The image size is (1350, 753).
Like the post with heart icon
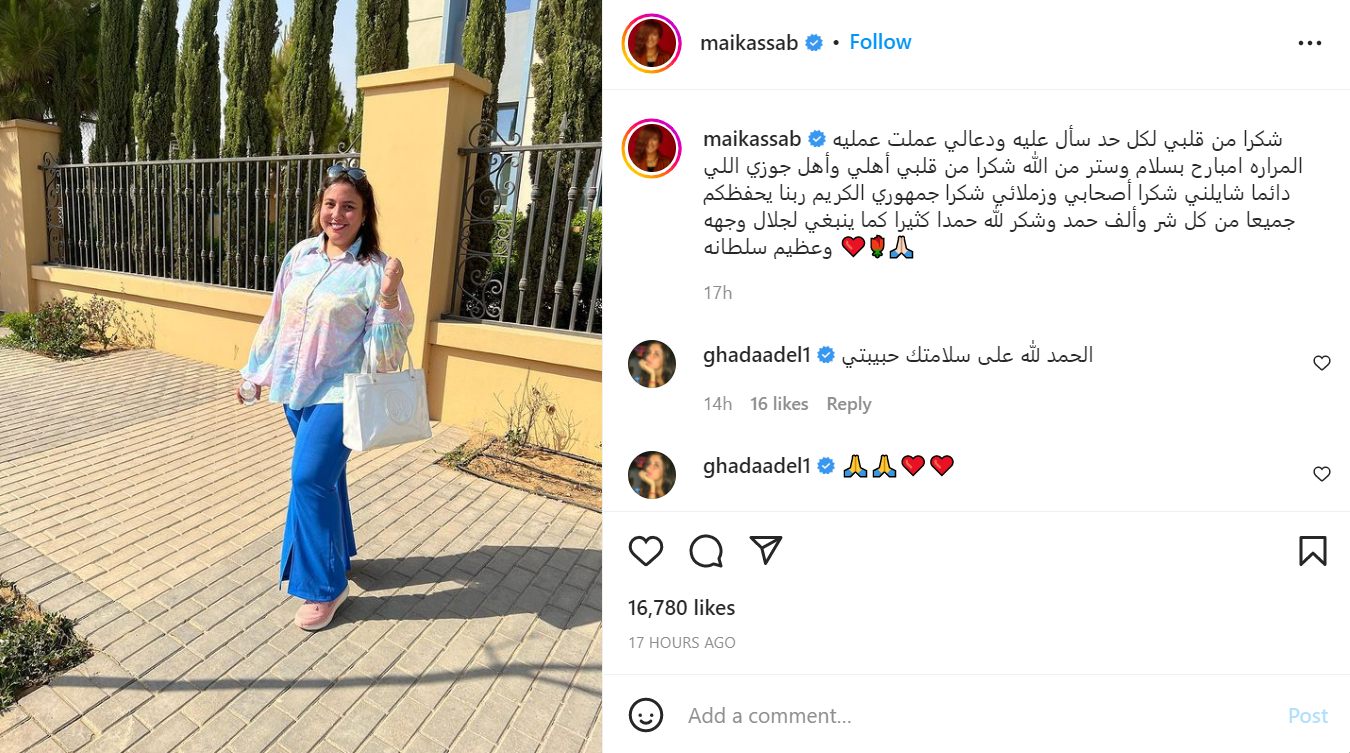(x=646, y=551)
